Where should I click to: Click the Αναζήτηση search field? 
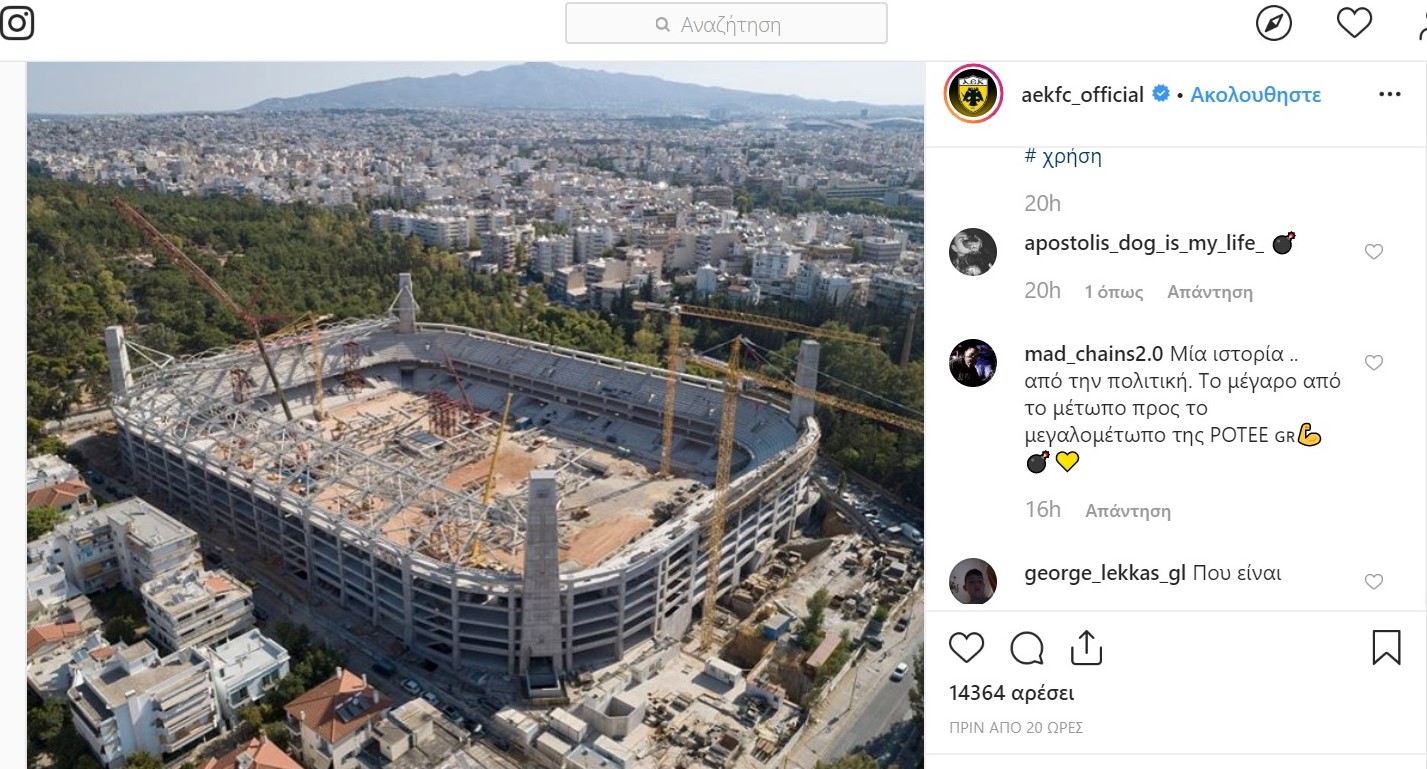726,23
